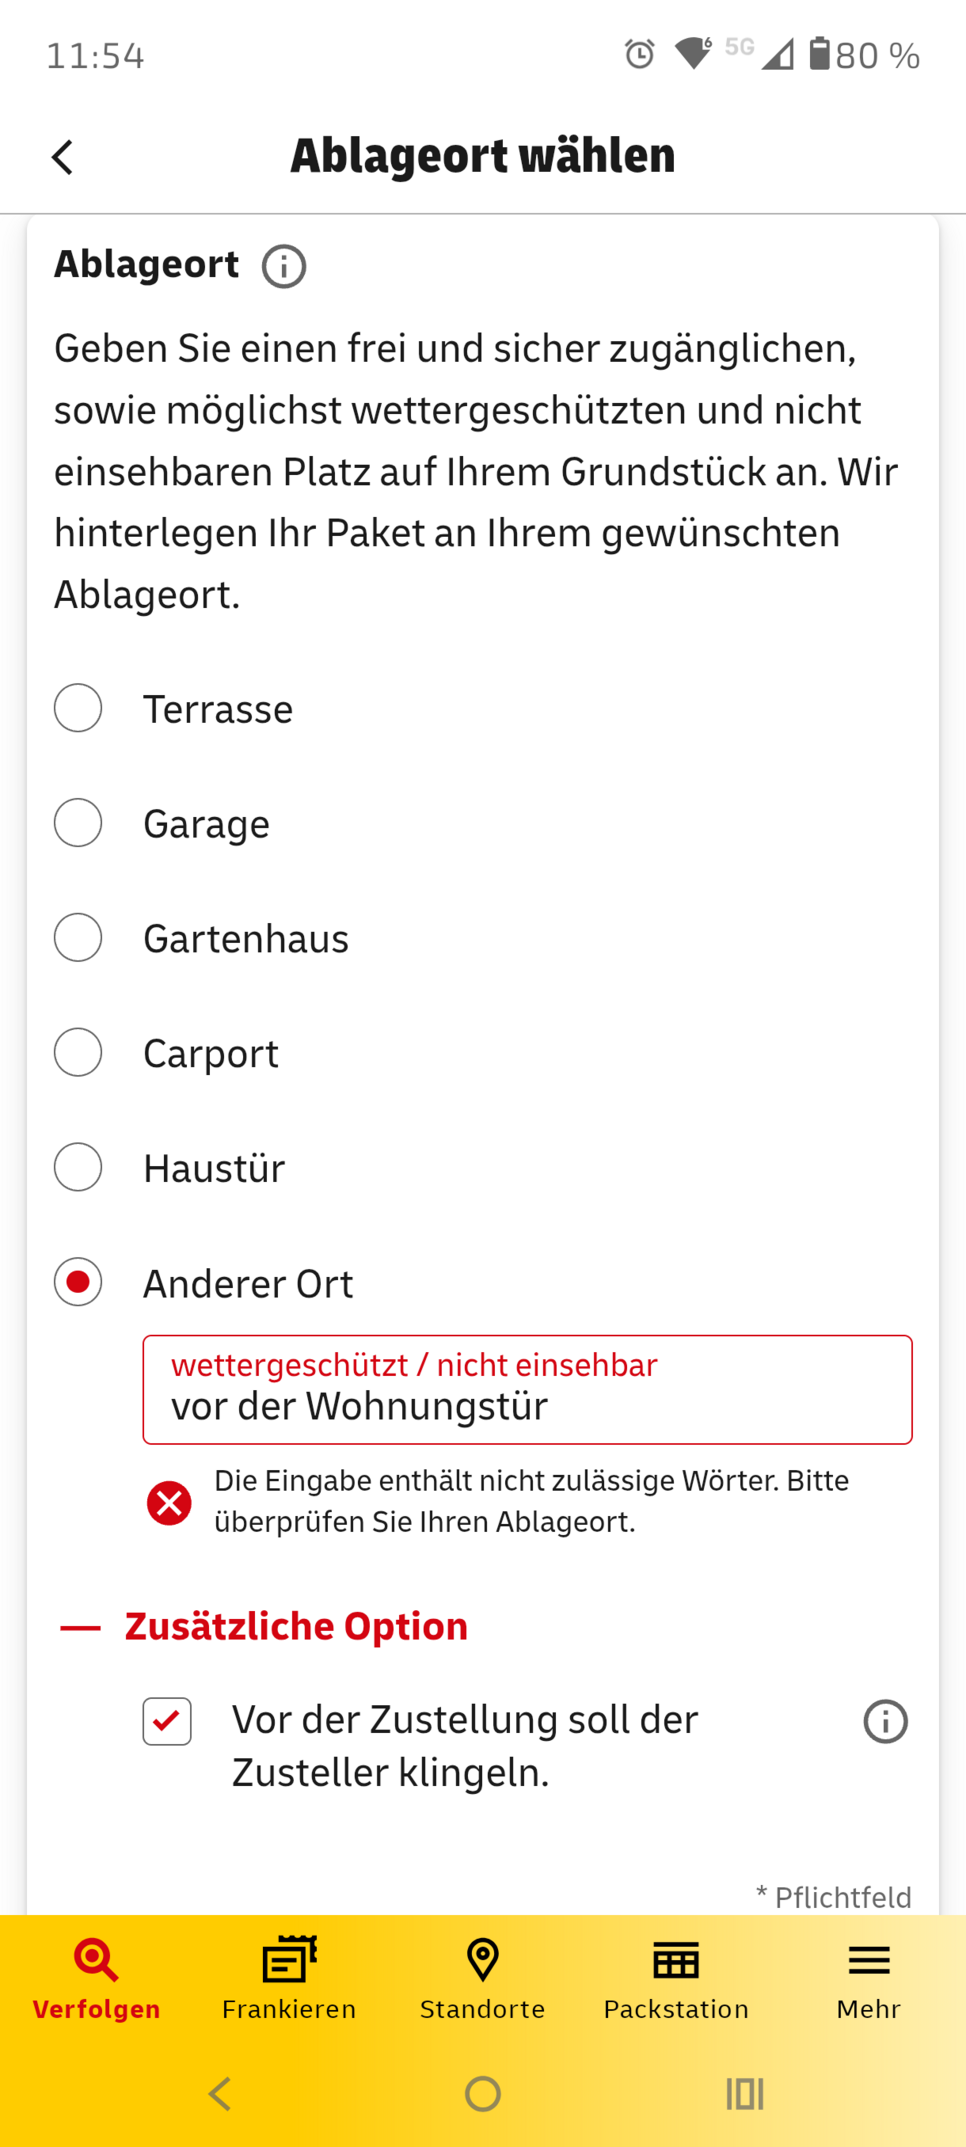The image size is (966, 2147).
Task: Tap the back arrow in header
Action: coord(62,157)
